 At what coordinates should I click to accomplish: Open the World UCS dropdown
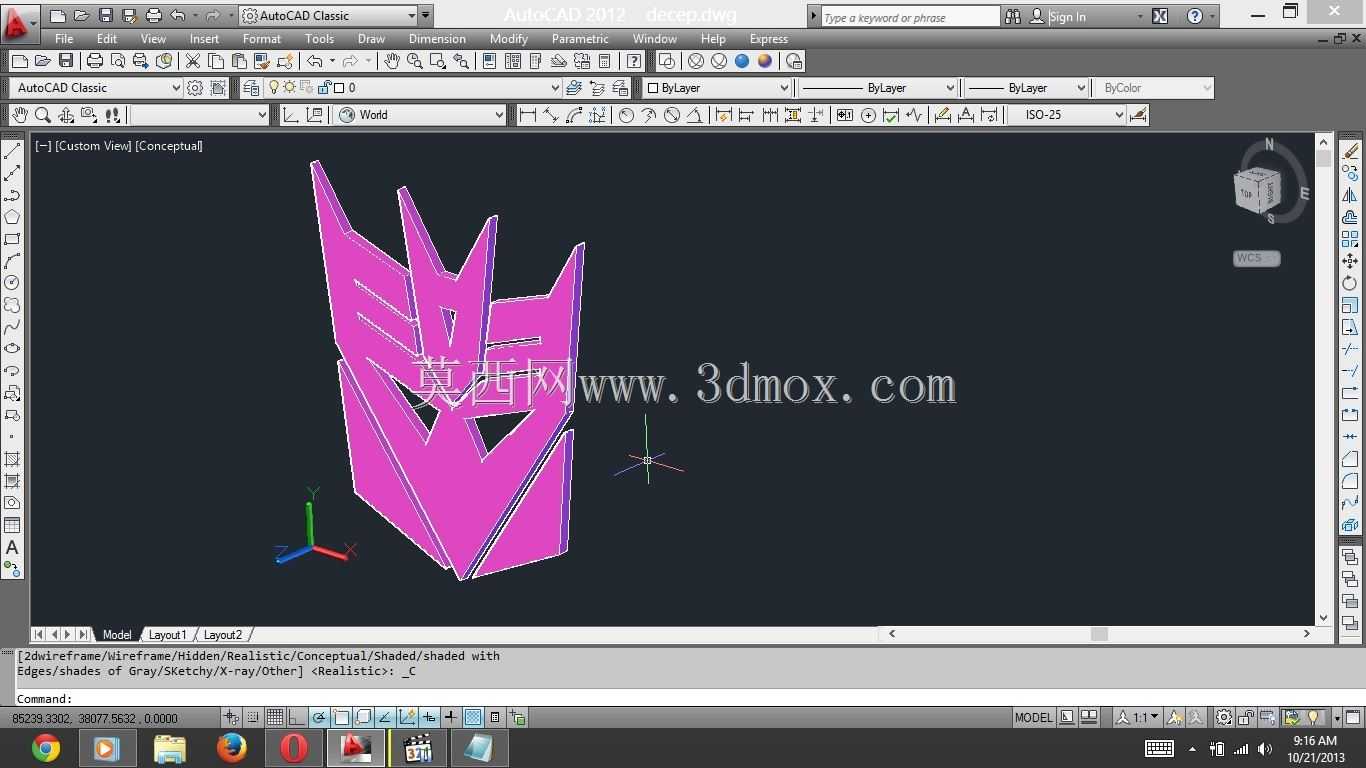tap(499, 115)
